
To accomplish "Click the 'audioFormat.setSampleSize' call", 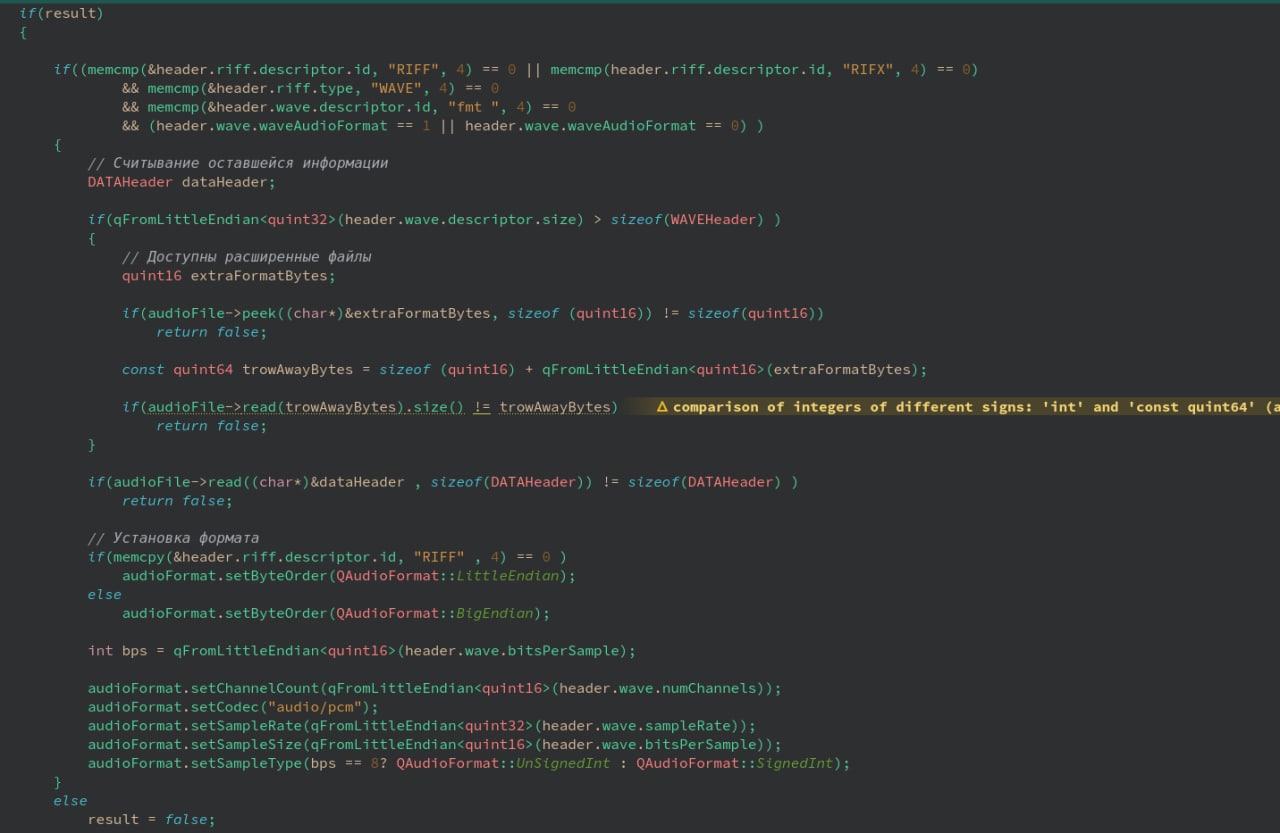I will (x=195, y=744).
